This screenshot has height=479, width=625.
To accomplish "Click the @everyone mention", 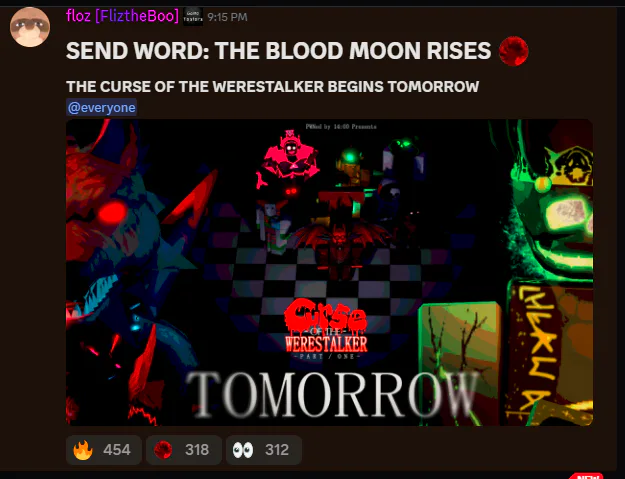I will click(102, 108).
